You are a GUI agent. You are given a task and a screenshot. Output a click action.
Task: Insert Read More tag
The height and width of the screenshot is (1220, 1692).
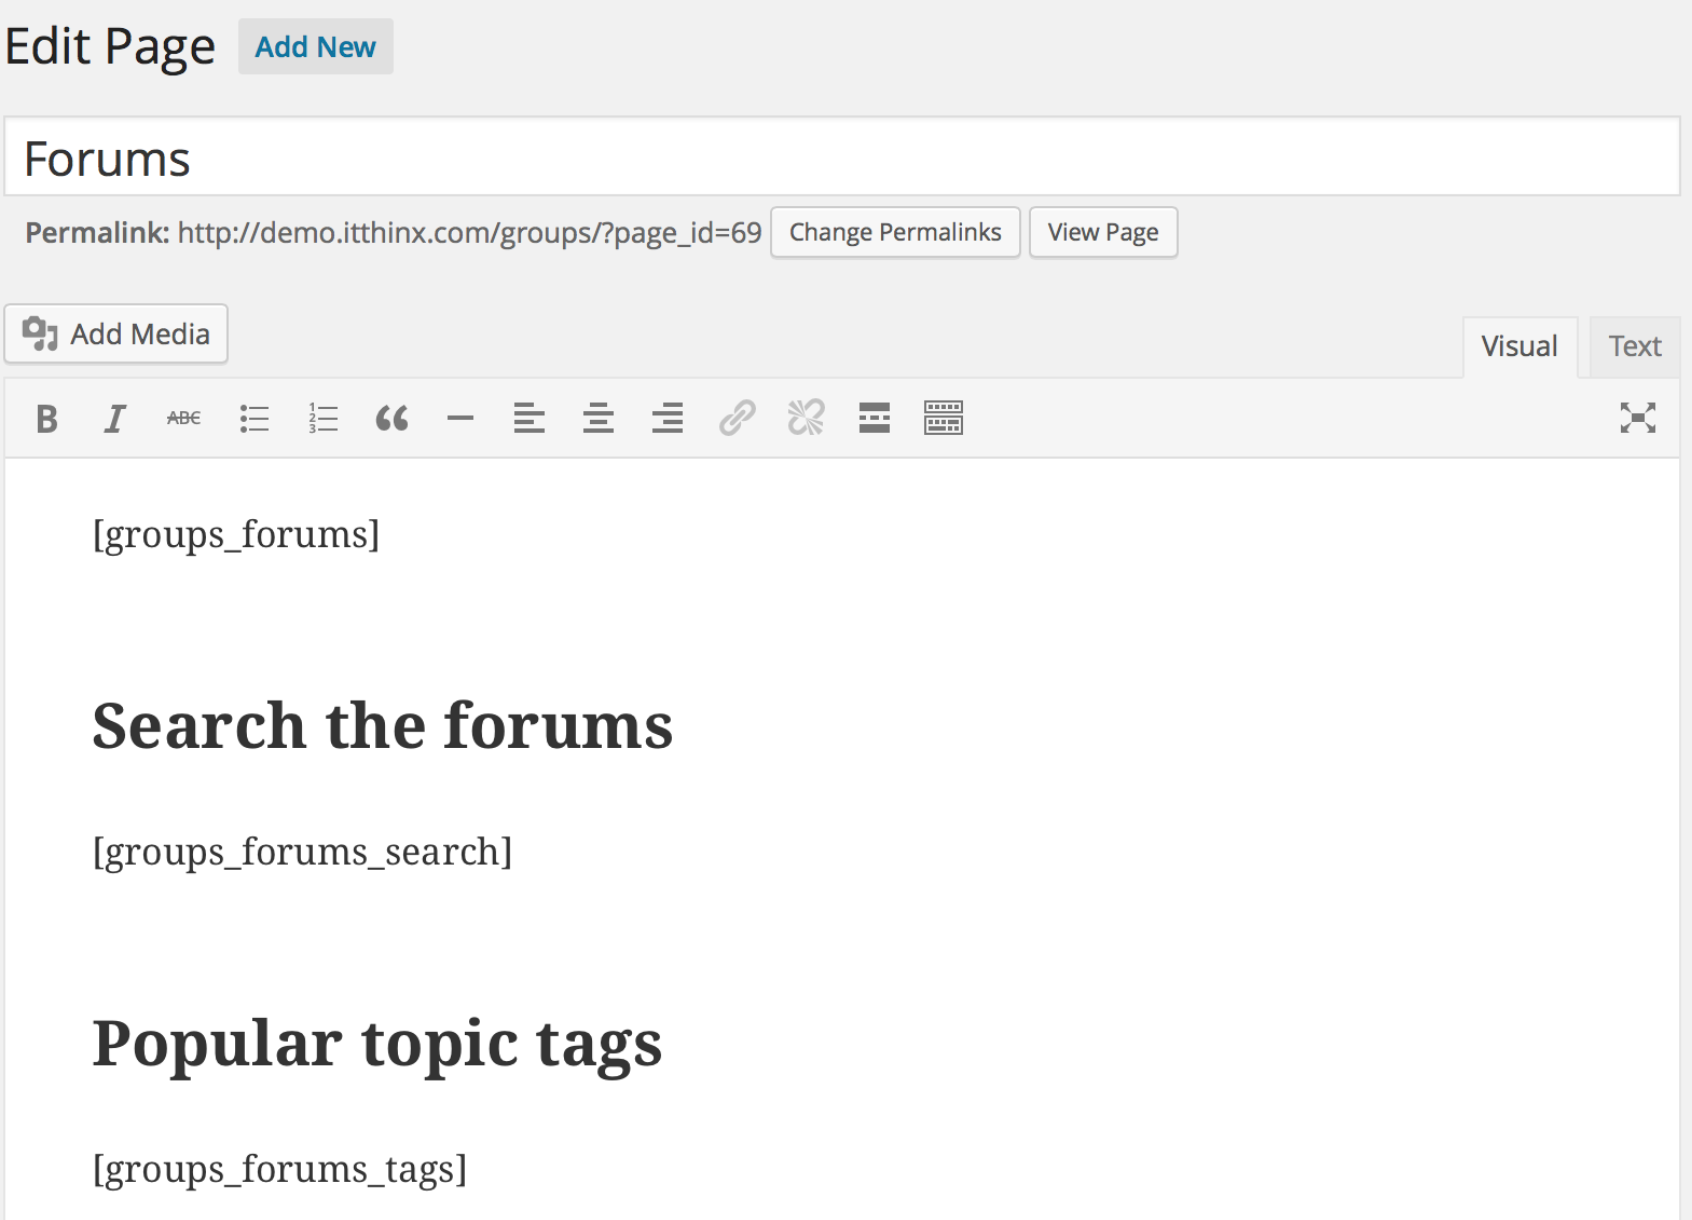tap(874, 418)
